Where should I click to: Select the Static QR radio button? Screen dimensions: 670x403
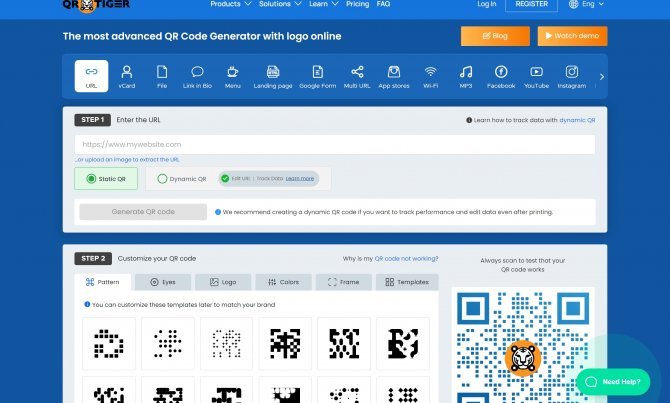(91, 179)
